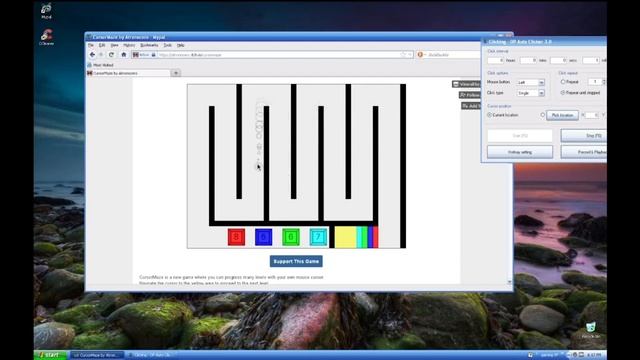Image resolution: width=640 pixels, height=360 pixels.
Task: Open the File menu
Action: click(x=91, y=45)
